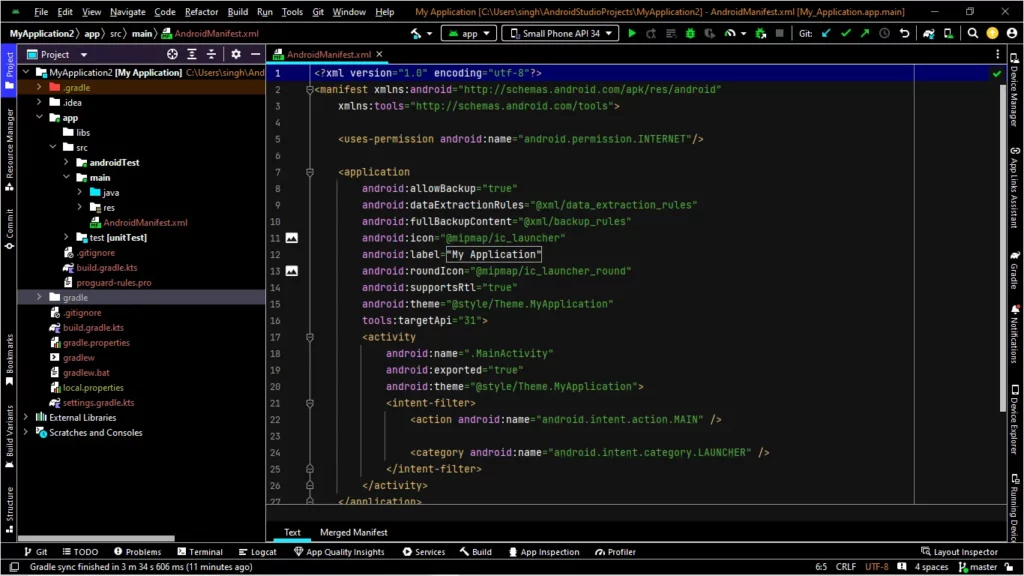
Task: Change CRLF line separator setting
Action: pyautogui.click(x=846, y=567)
